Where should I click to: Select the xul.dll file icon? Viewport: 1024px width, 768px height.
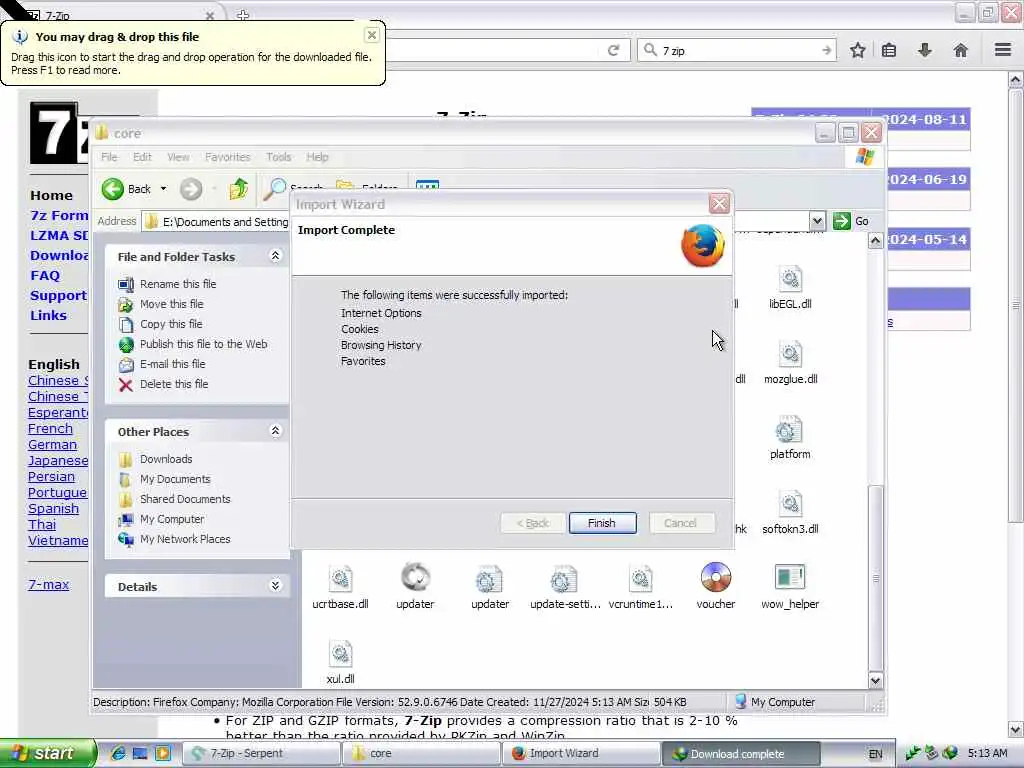(x=340, y=655)
